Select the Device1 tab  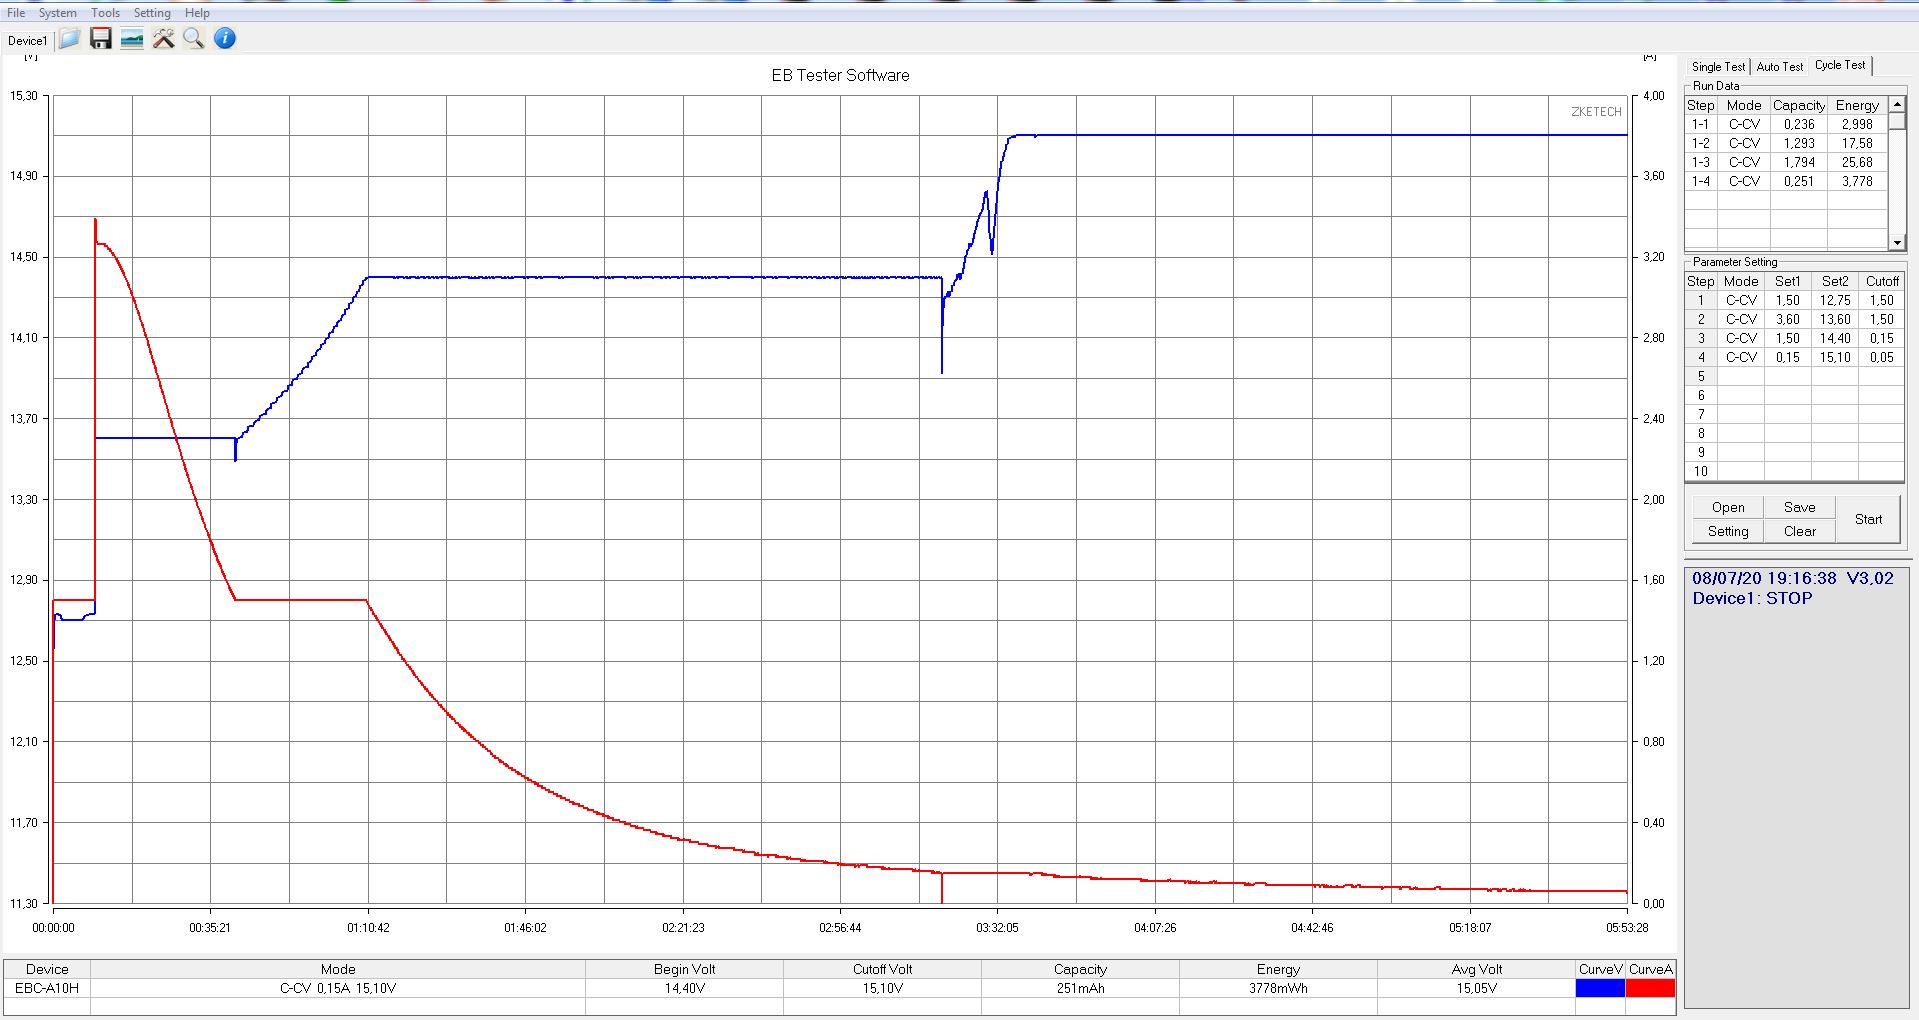27,41
